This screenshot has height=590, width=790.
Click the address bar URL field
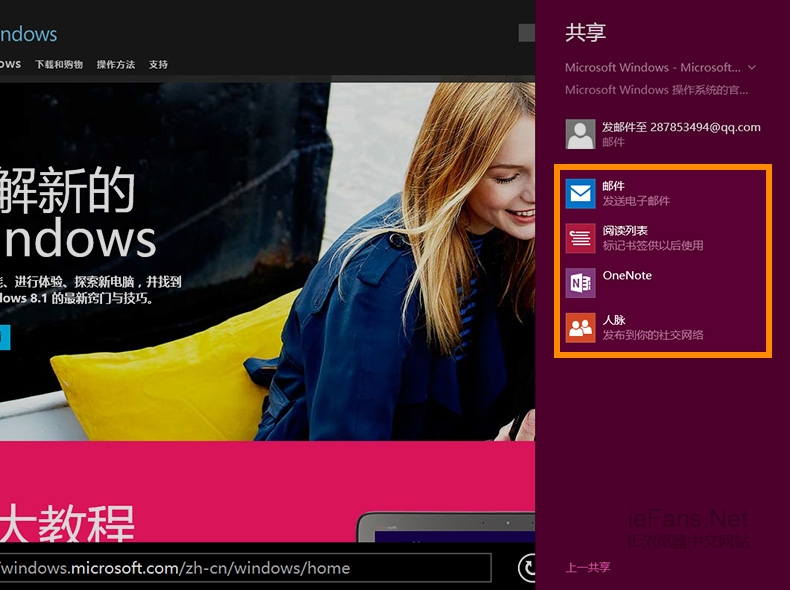point(245,568)
